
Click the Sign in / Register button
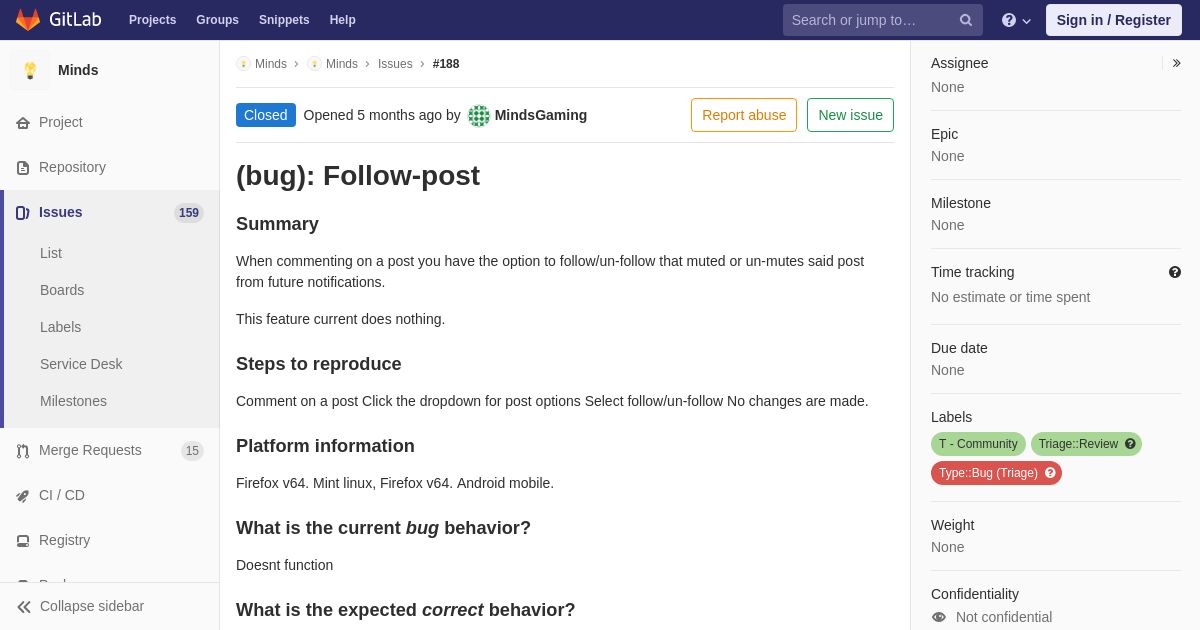[x=1114, y=20]
